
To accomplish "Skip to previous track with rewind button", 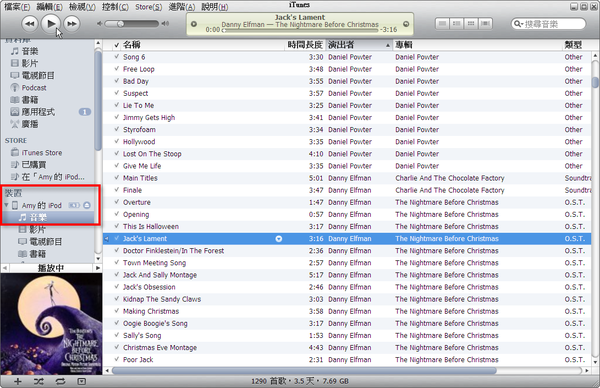I will point(30,24).
